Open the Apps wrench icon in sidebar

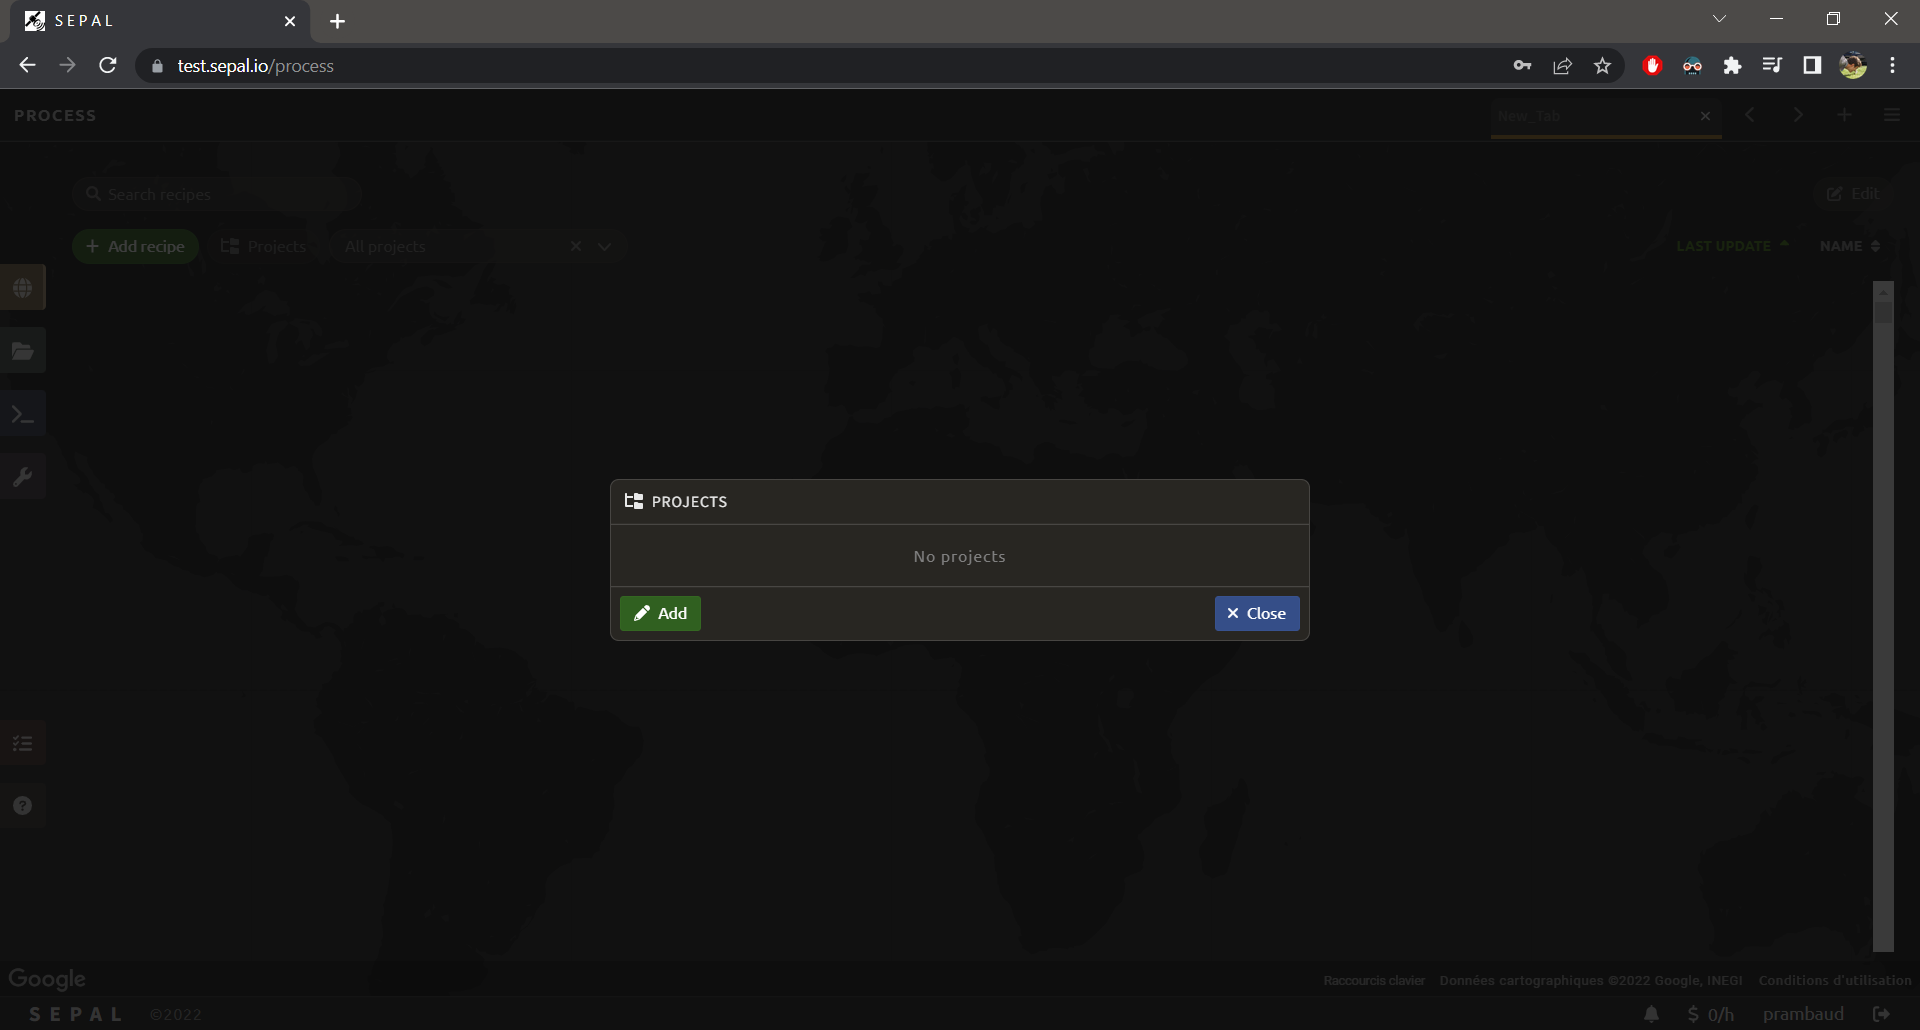23,477
